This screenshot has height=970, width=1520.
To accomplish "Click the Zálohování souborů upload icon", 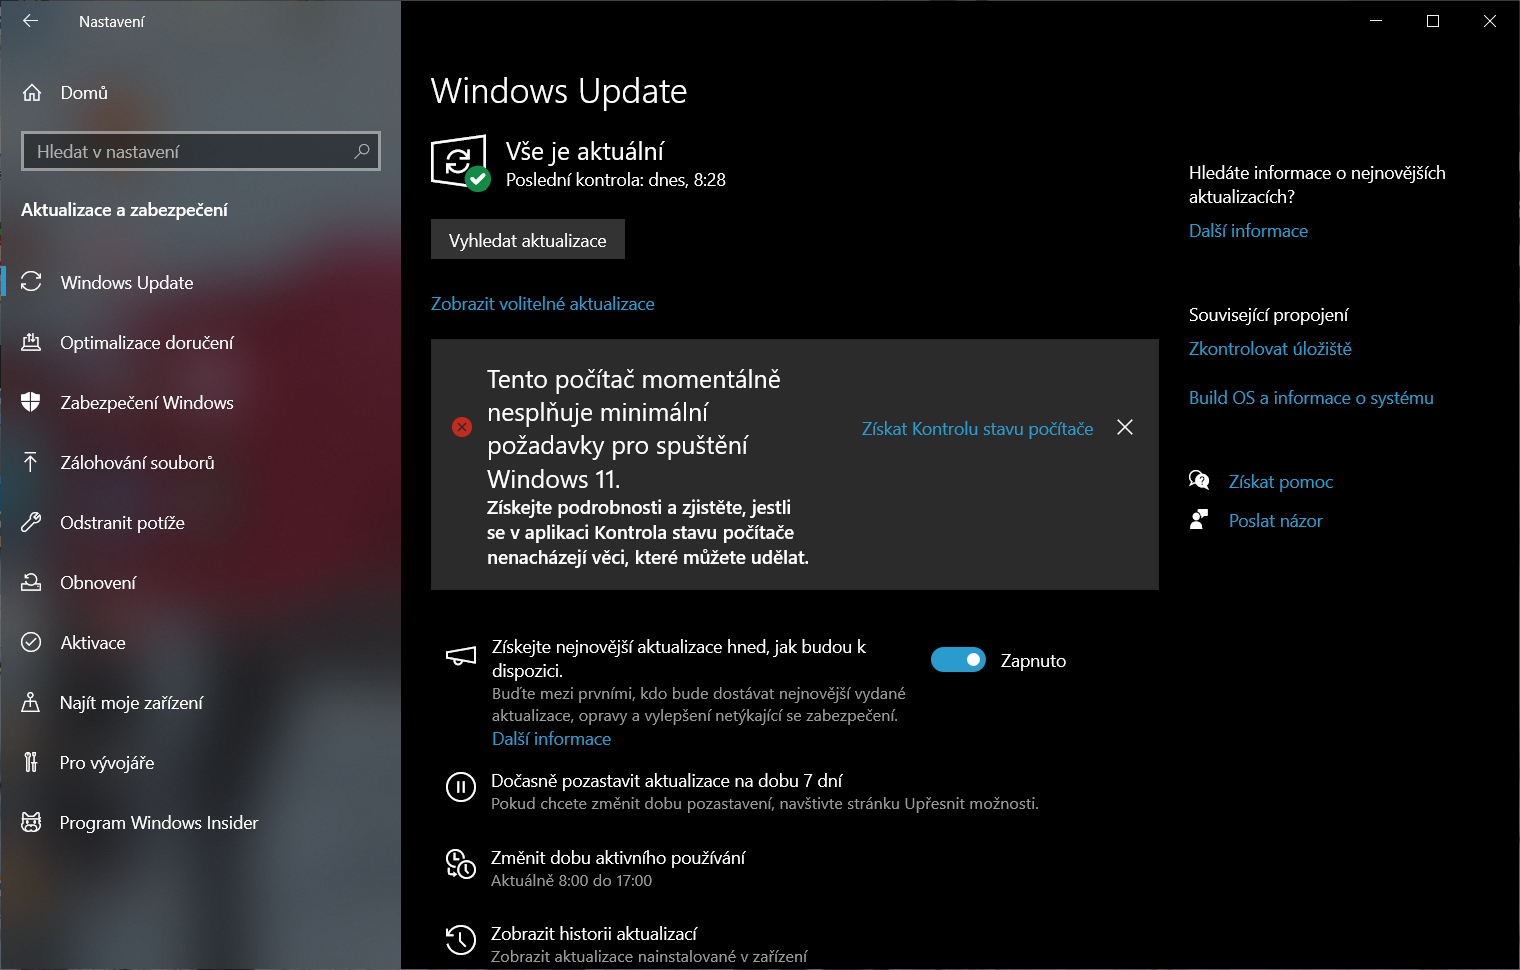I will (31, 462).
